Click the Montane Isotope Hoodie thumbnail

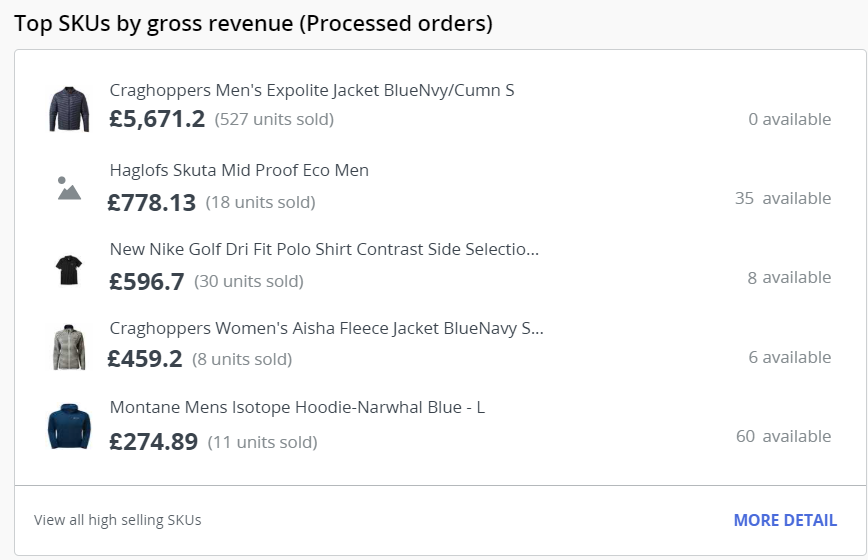click(x=69, y=427)
